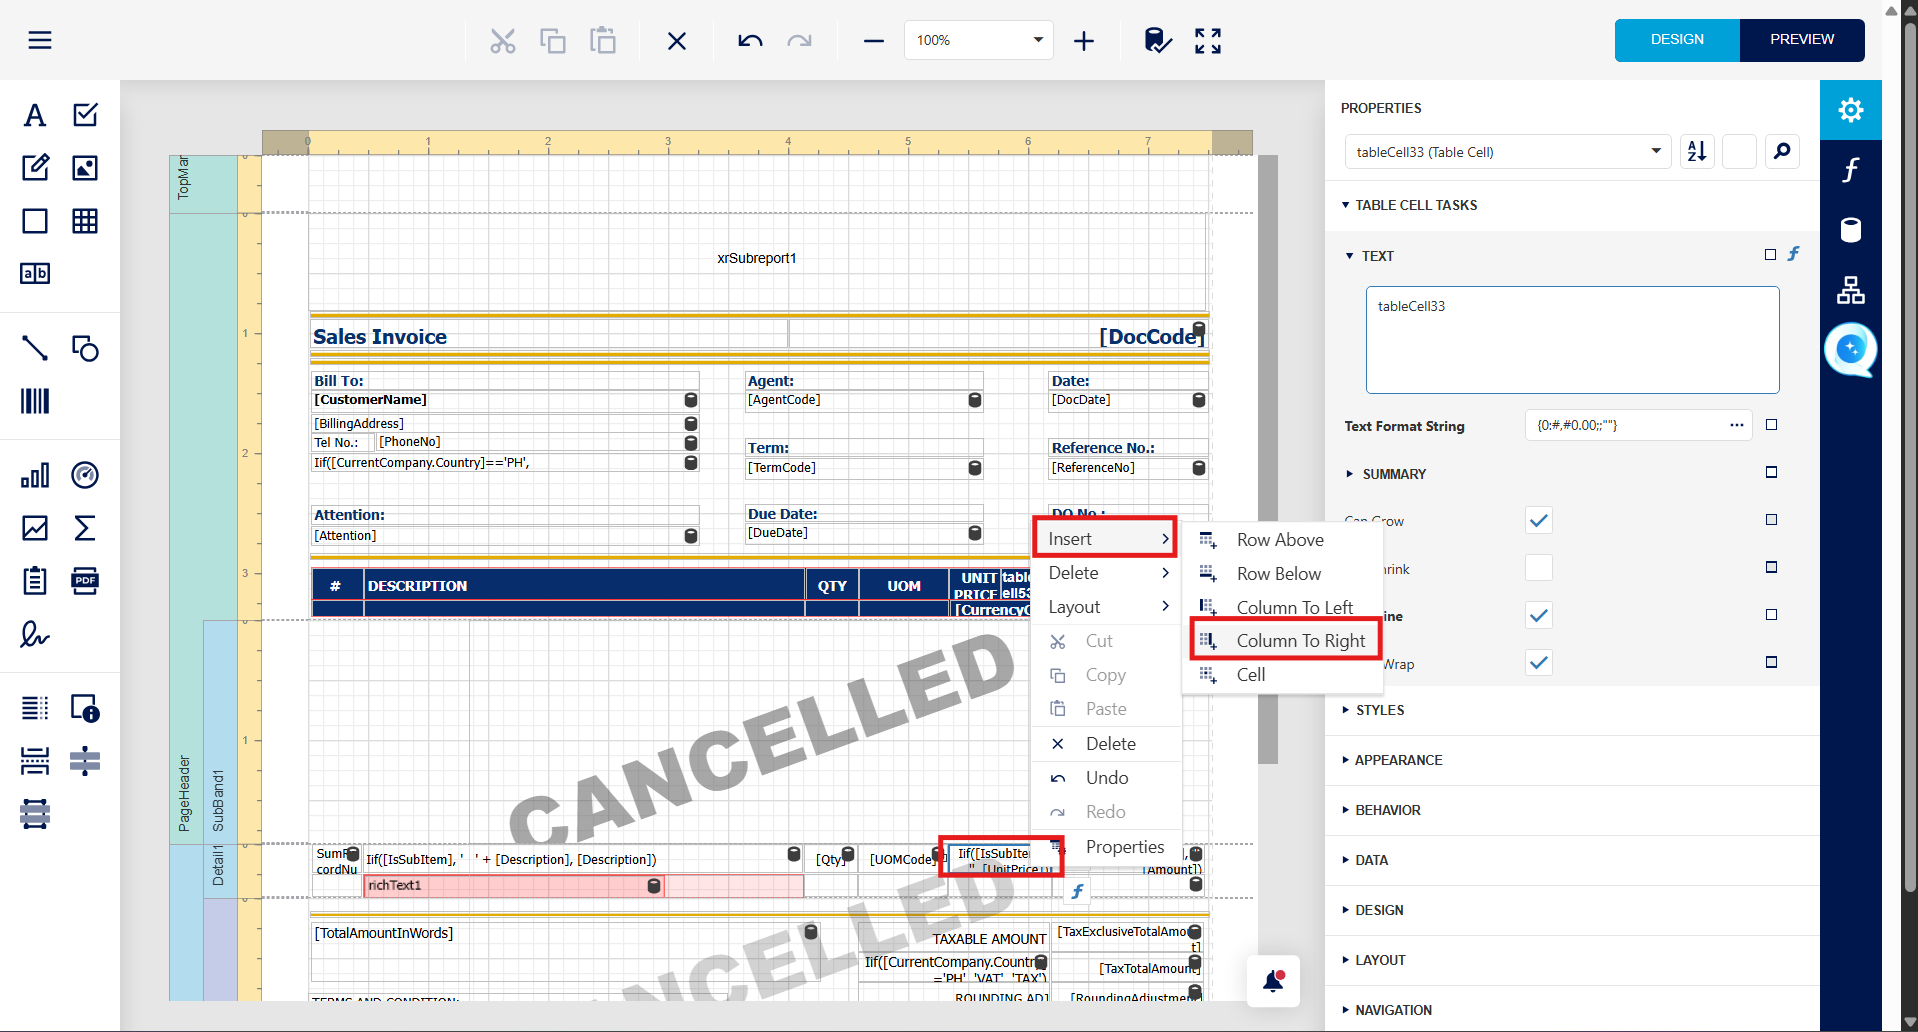Click the Redo arrow in the top toolbar
1918x1032 pixels.
pyautogui.click(x=800, y=41)
